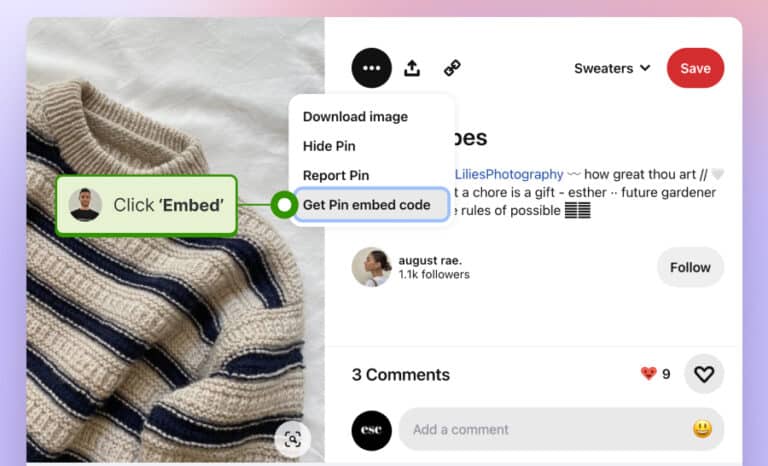Screen dimensions: 768x466
Task: Click the visual search lens icon
Action: (292, 439)
